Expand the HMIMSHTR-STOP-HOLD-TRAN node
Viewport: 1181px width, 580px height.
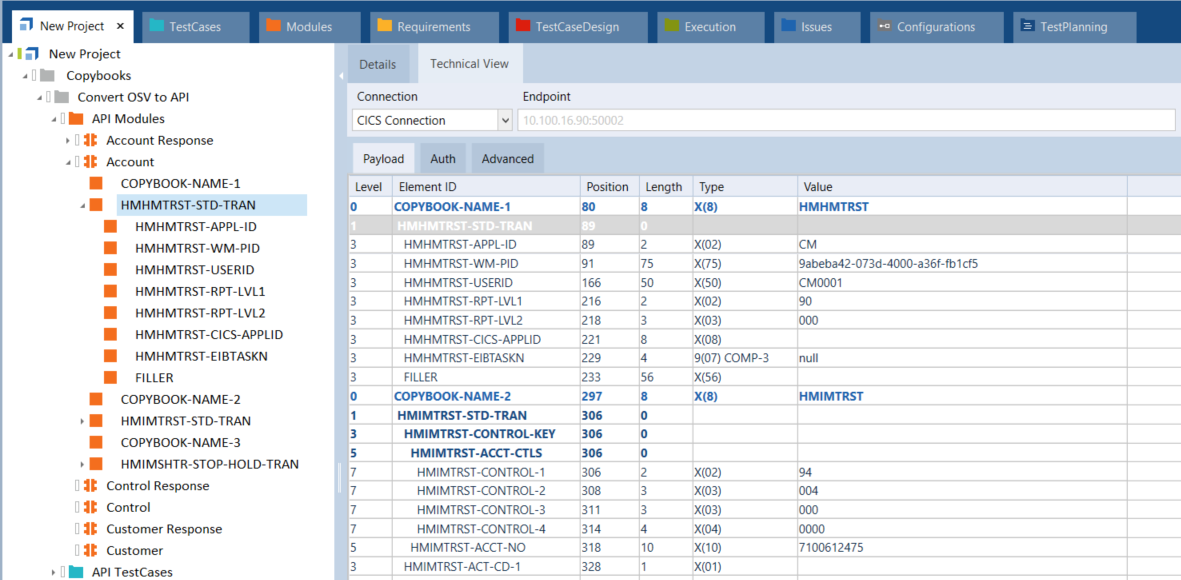82,464
